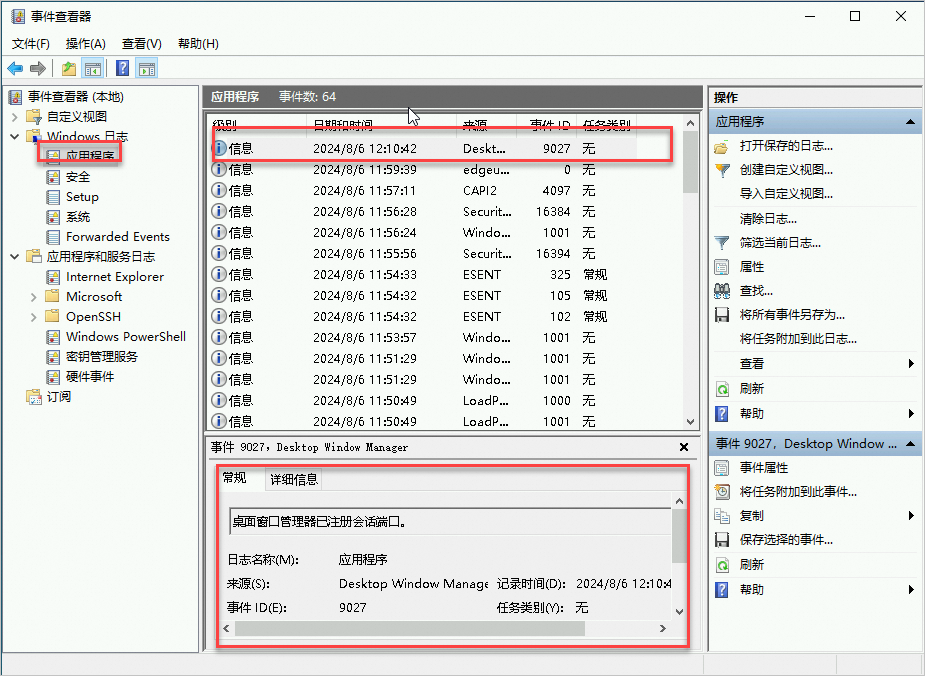Open the 操作 menu
The height and width of the screenshot is (676, 925).
point(85,43)
